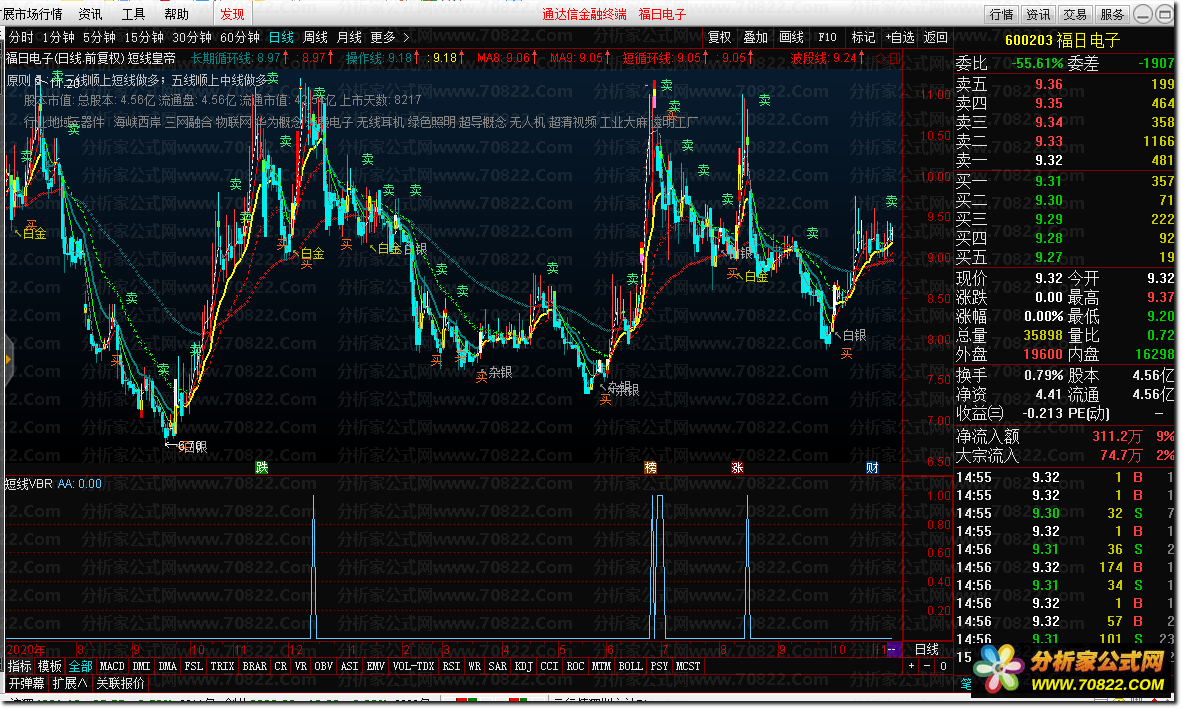Switch sub-chart to SAR indicator

pos(497,666)
